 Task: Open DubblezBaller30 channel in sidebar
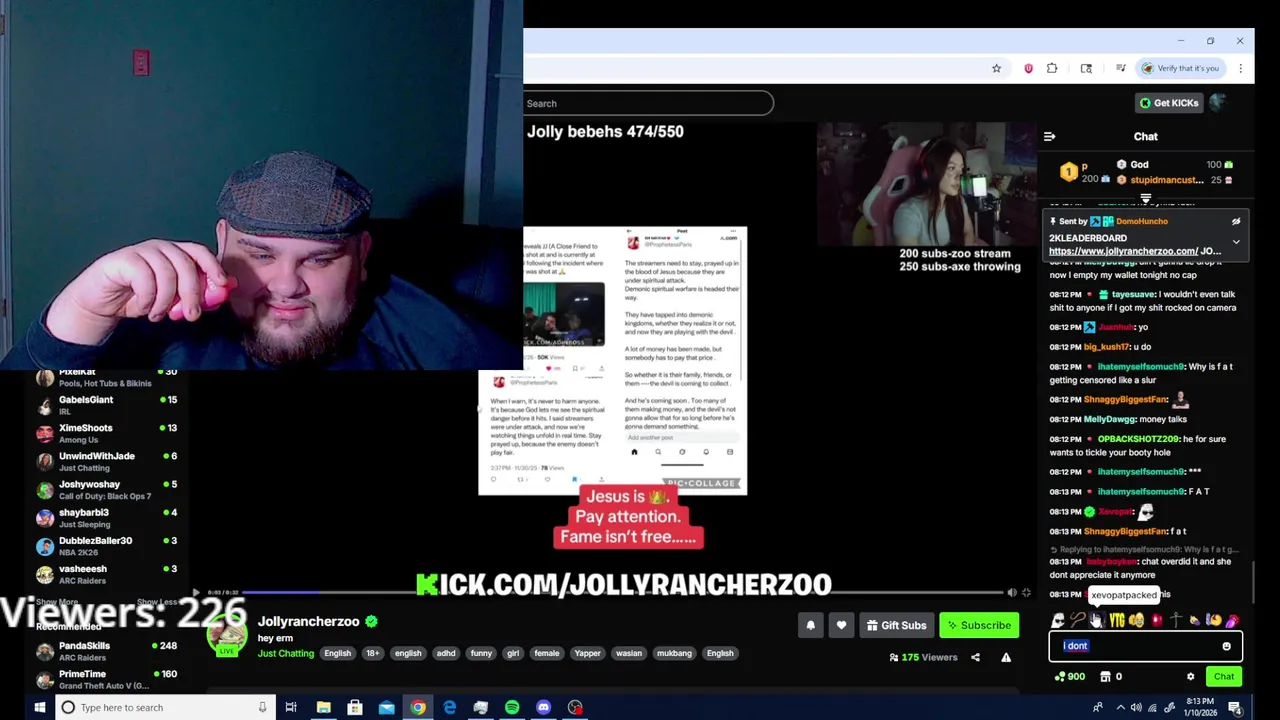tap(106, 546)
